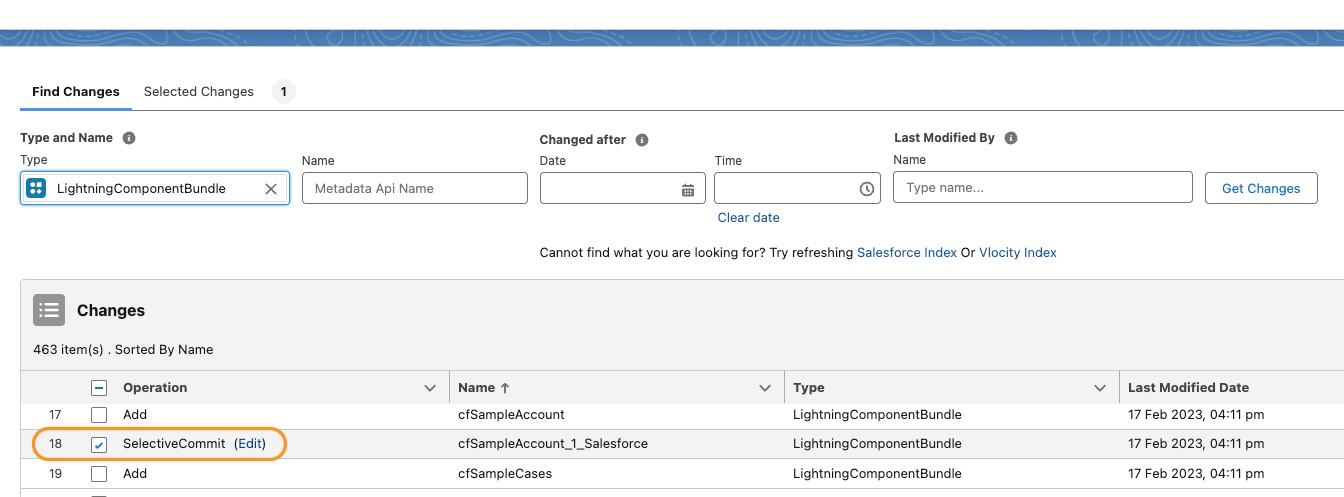The image size is (1344, 497).
Task: Click the Clear date link
Action: [748, 217]
